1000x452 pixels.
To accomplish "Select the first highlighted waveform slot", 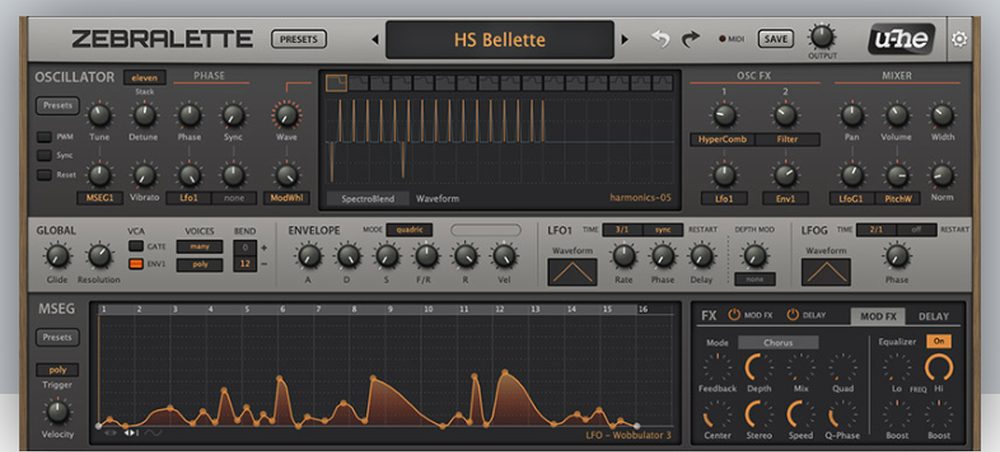I will point(336,83).
